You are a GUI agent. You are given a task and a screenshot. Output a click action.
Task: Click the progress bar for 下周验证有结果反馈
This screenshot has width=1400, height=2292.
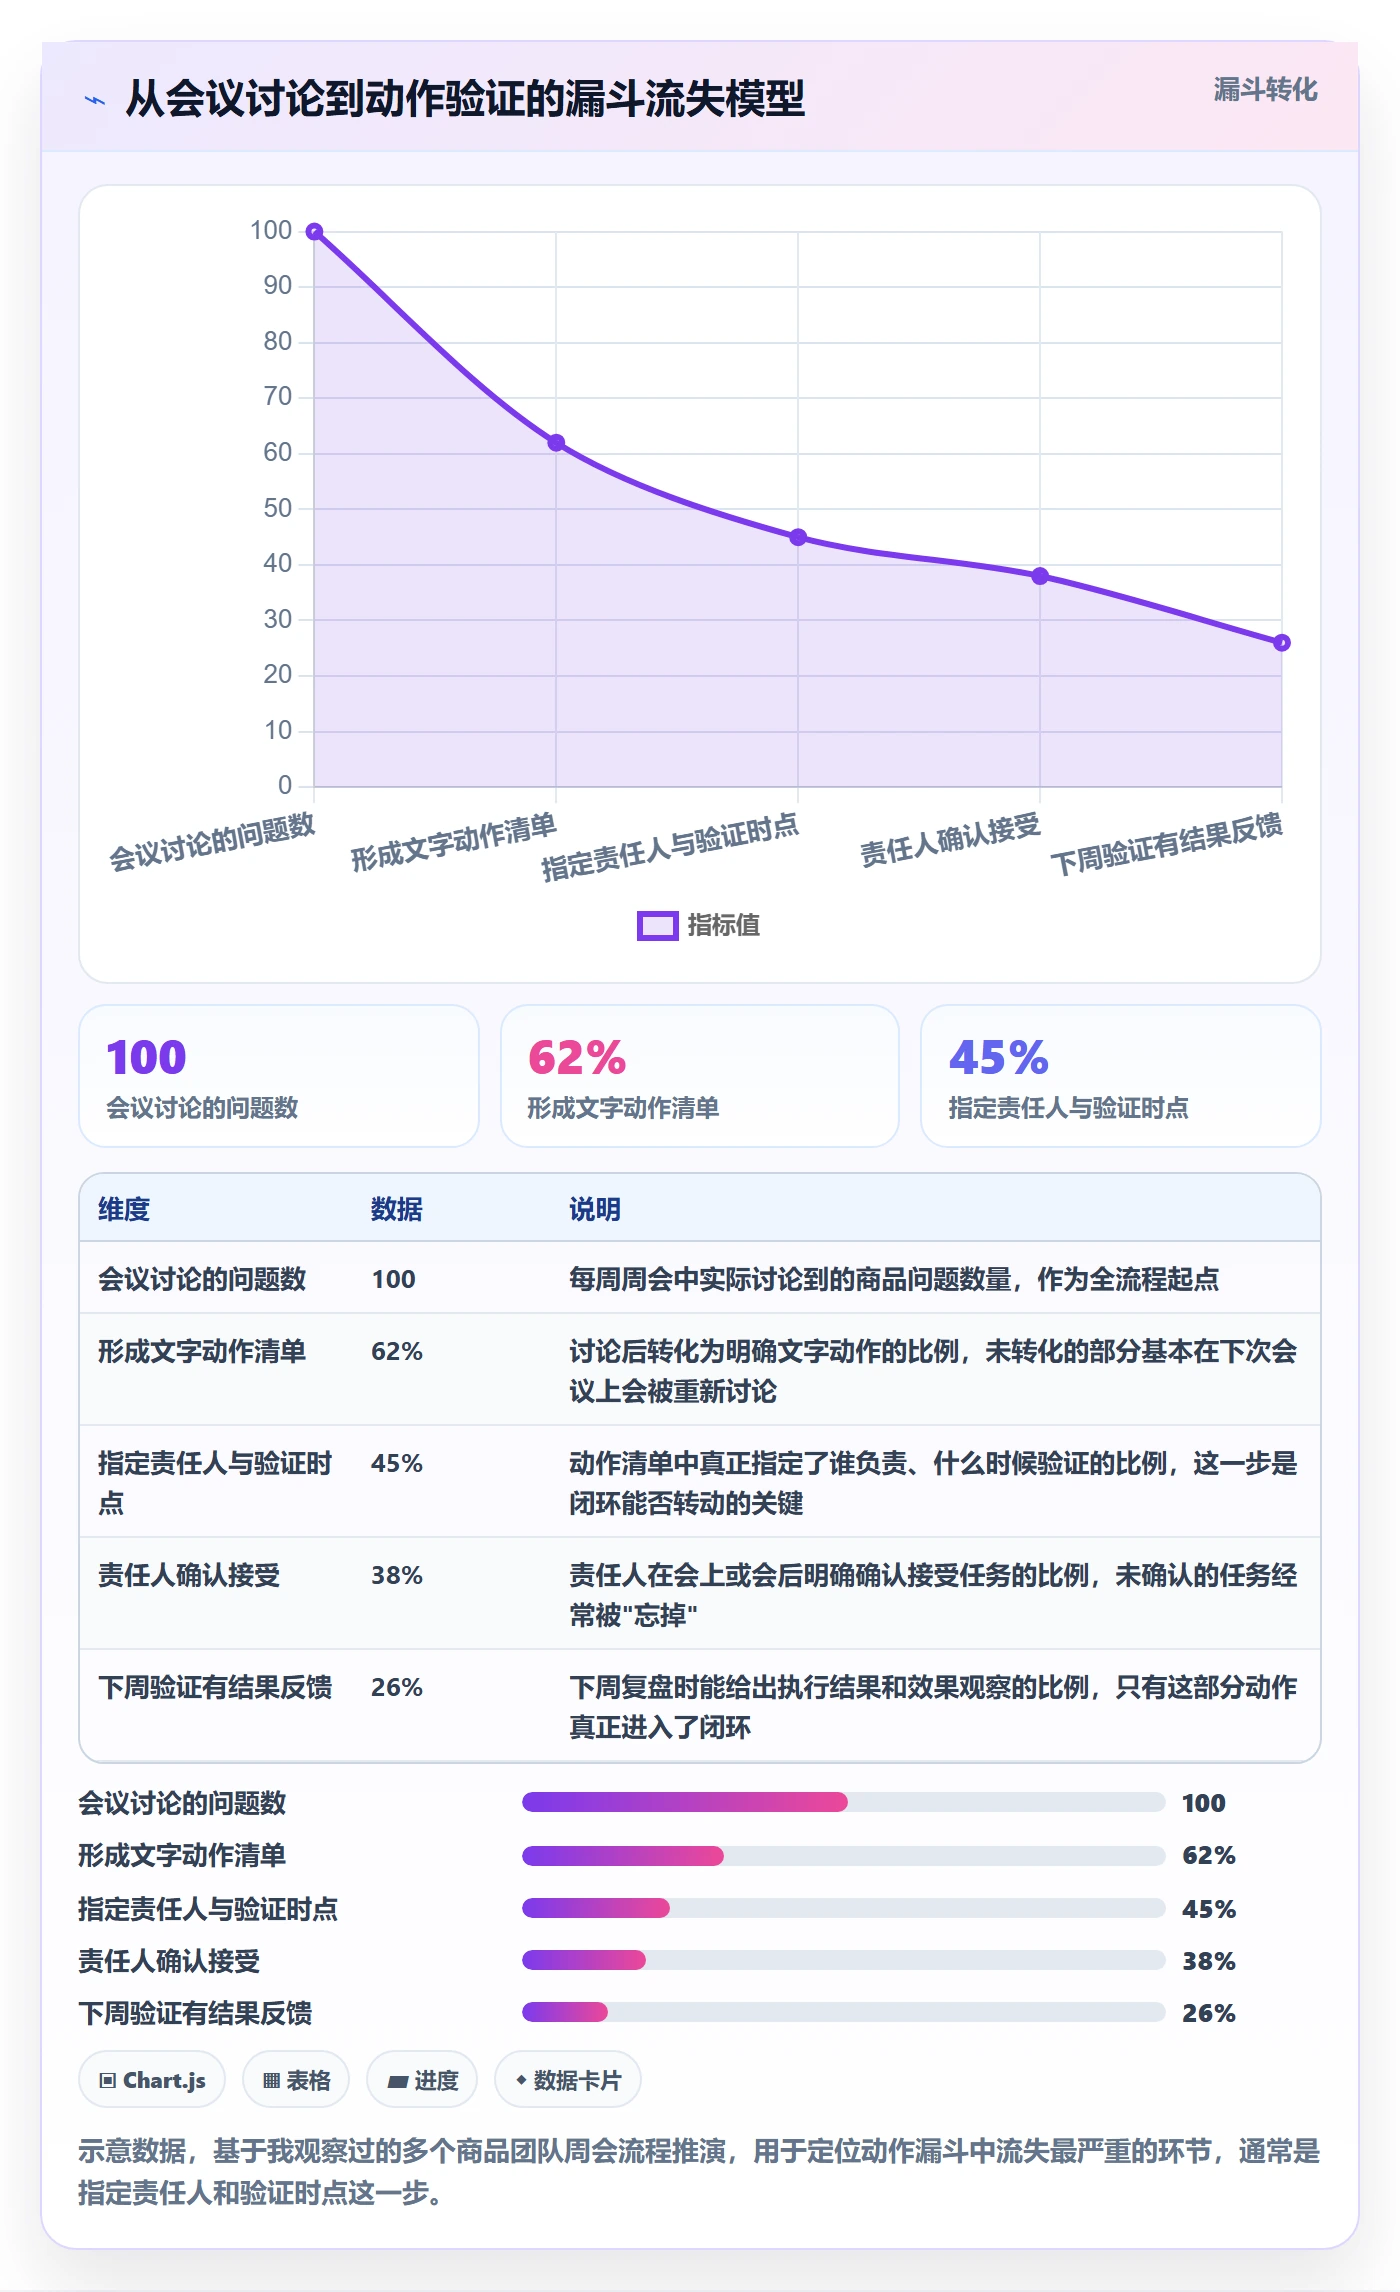843,2012
